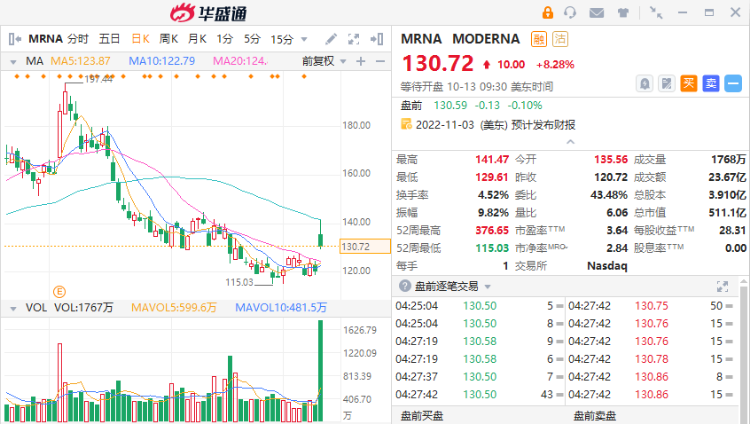
Task: Click the 最高 value 141.47
Action: point(492,159)
